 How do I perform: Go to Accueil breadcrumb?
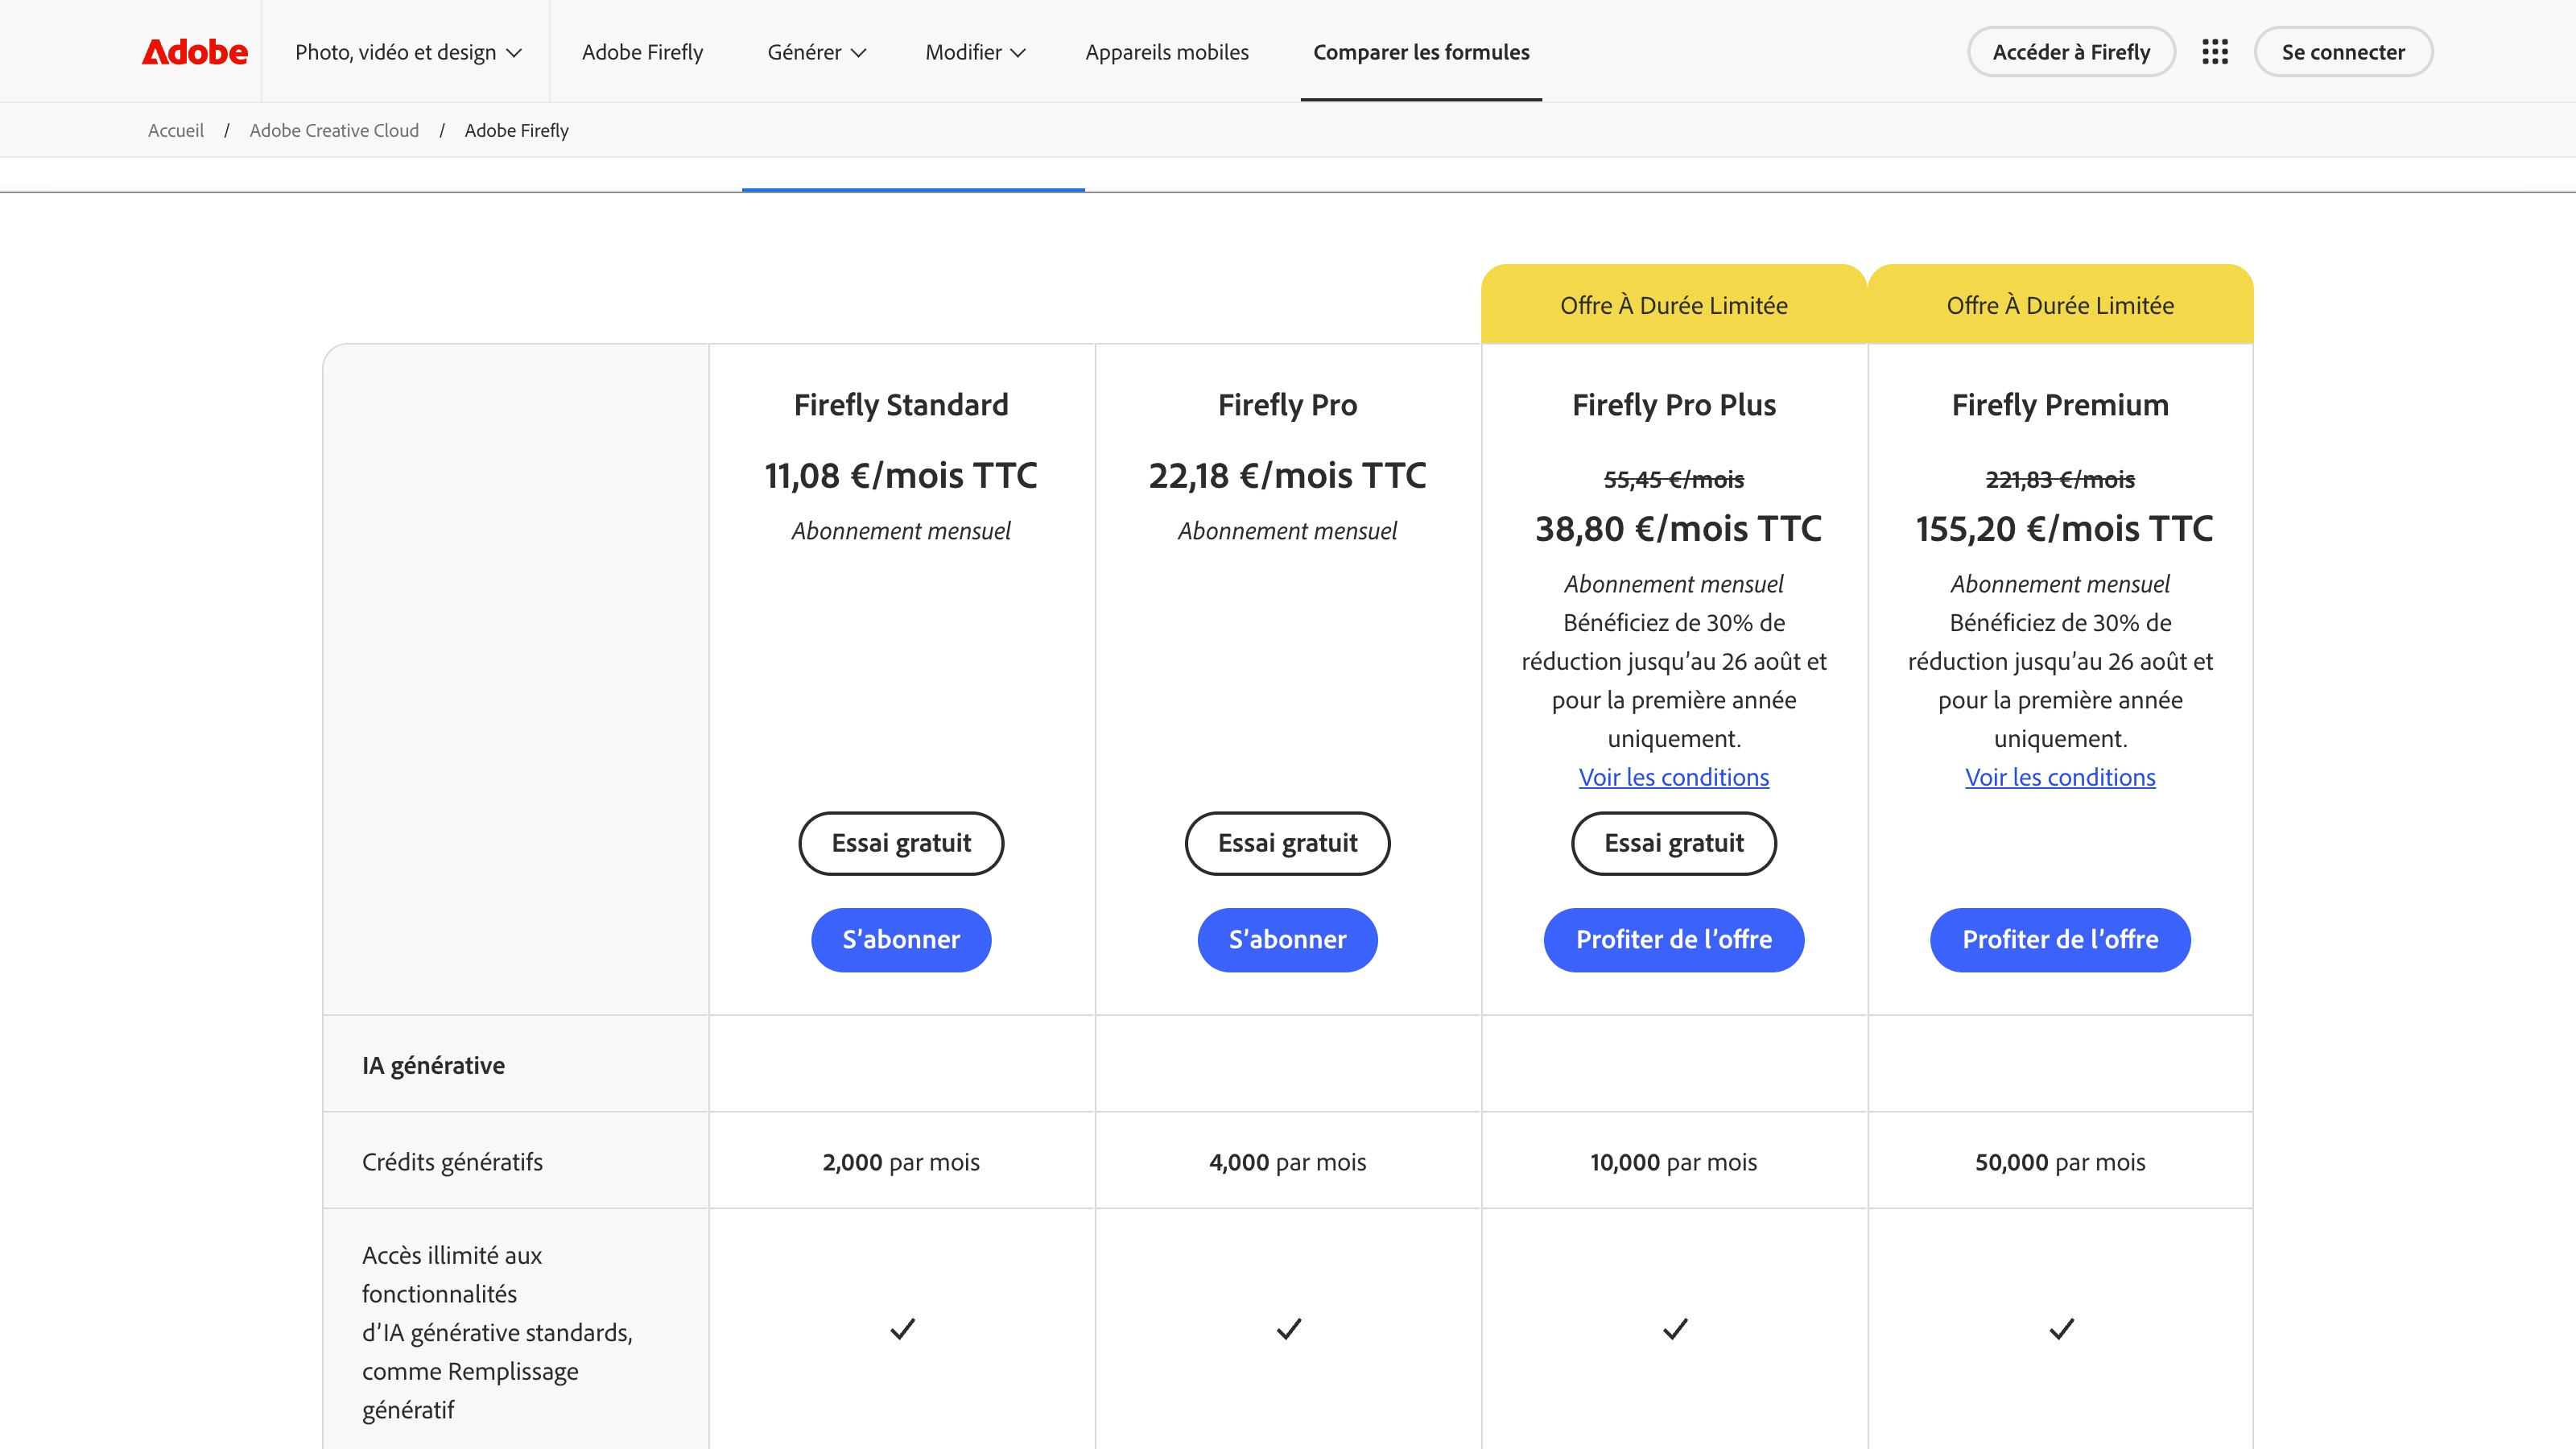click(176, 130)
